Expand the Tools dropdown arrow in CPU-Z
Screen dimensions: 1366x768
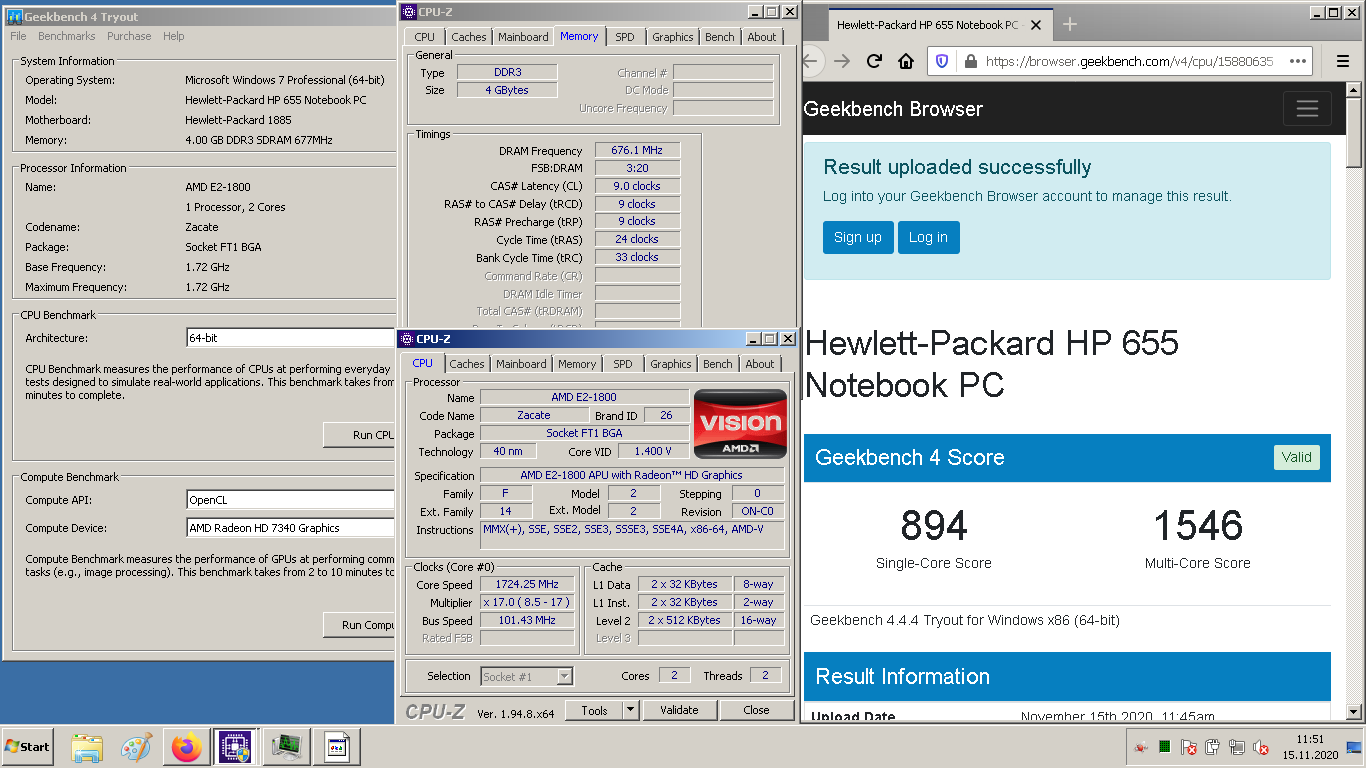pos(630,710)
